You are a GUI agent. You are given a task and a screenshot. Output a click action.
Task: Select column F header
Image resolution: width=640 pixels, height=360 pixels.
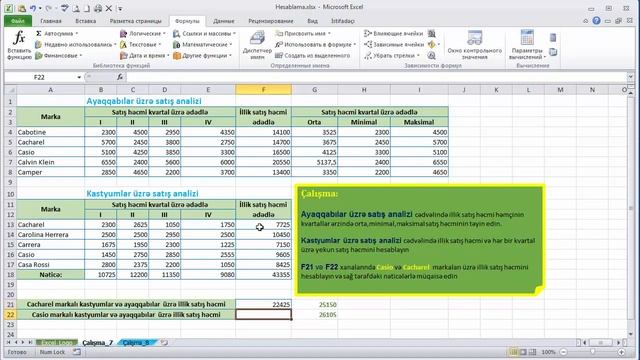click(263, 89)
